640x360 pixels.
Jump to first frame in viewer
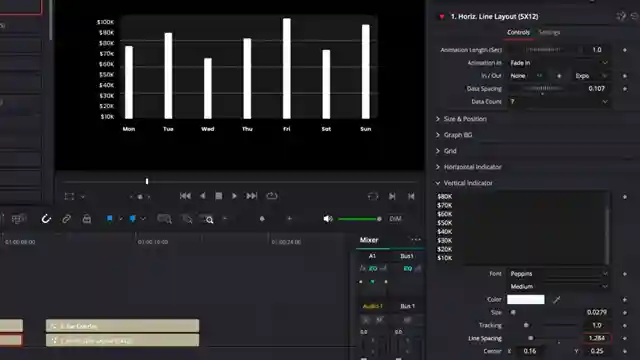click(x=185, y=196)
